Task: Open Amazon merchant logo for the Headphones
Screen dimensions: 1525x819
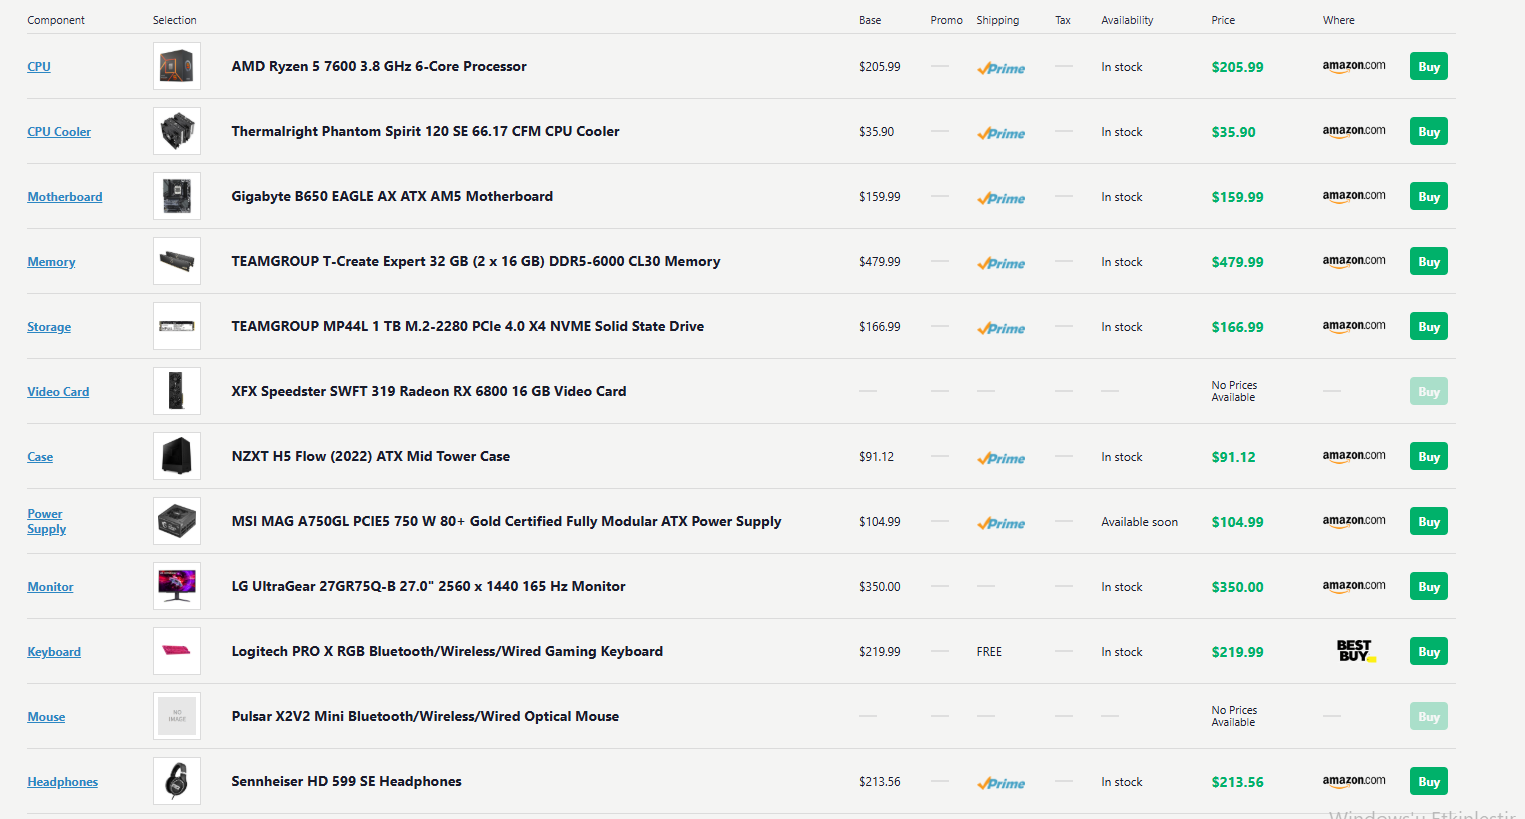Action: pyautogui.click(x=1354, y=781)
